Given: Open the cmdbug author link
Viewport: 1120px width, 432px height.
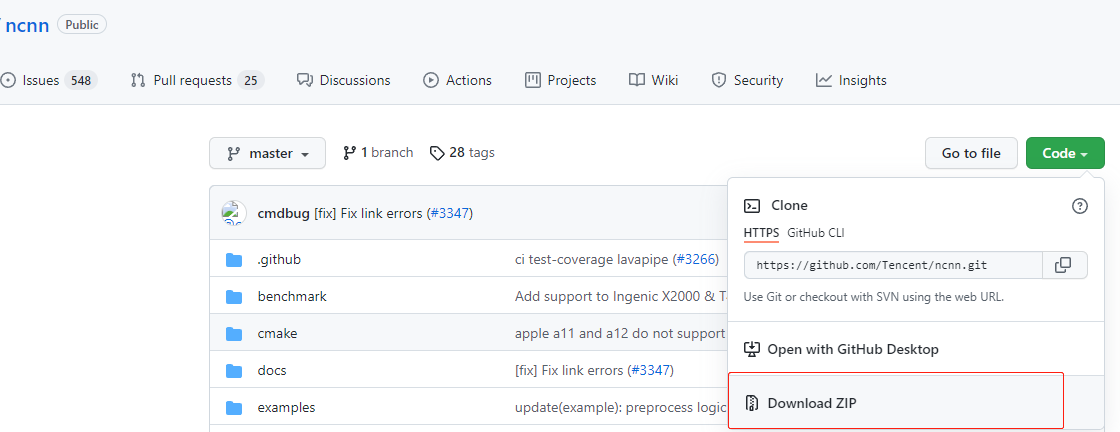Looking at the screenshot, I should coord(284,213).
